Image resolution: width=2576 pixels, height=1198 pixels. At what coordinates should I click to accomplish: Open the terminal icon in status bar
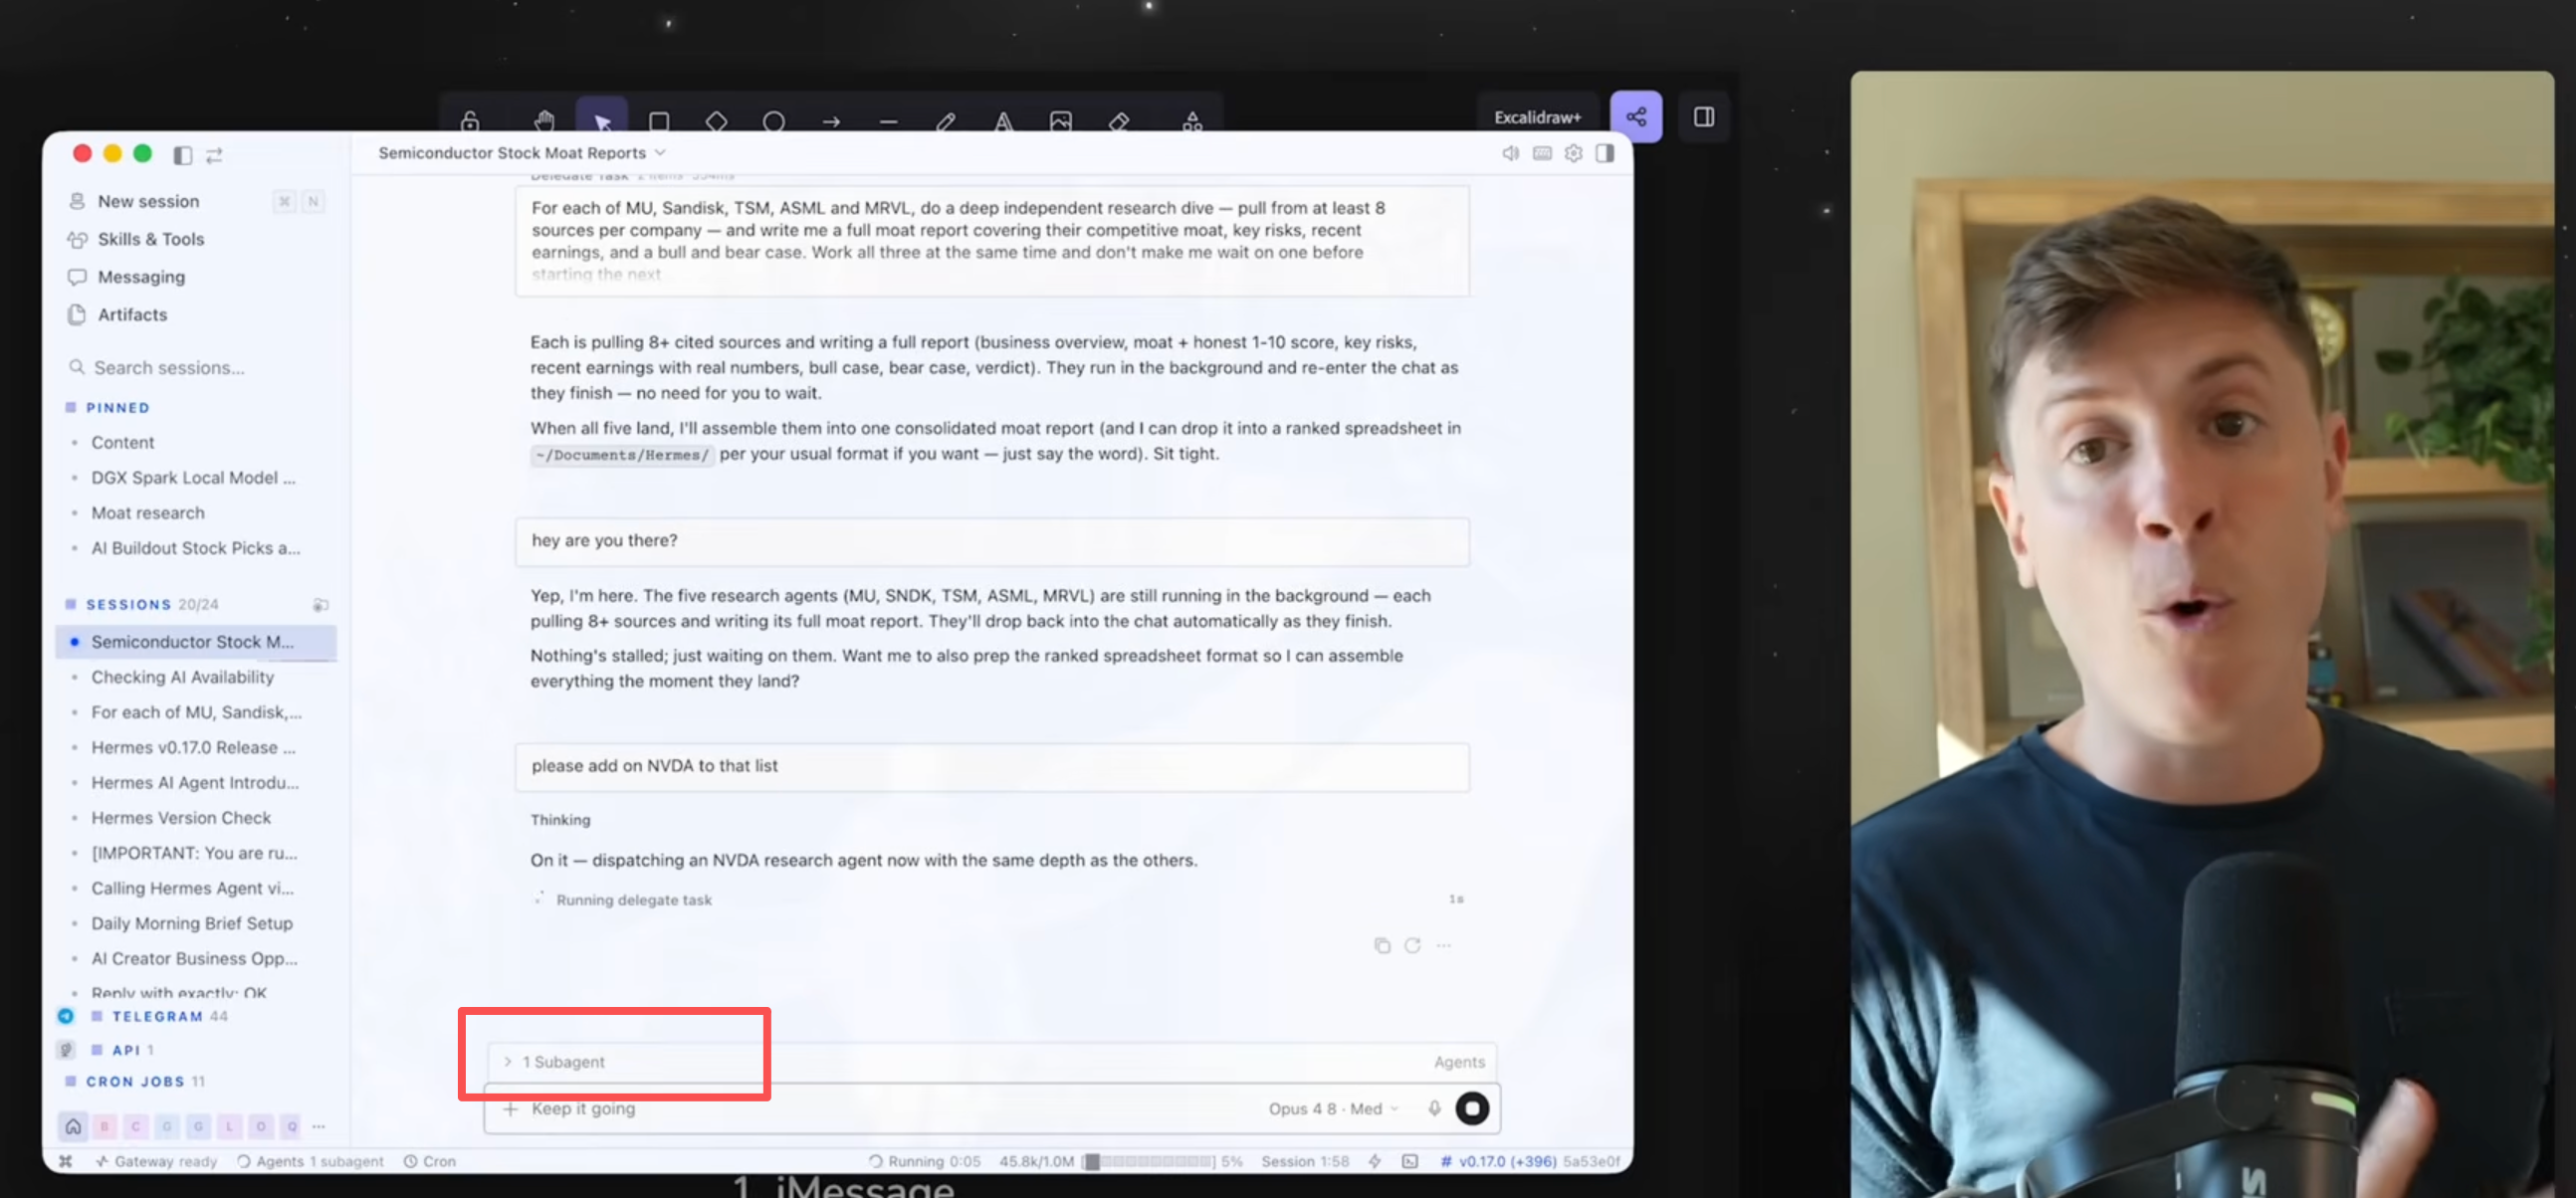tap(1410, 1162)
